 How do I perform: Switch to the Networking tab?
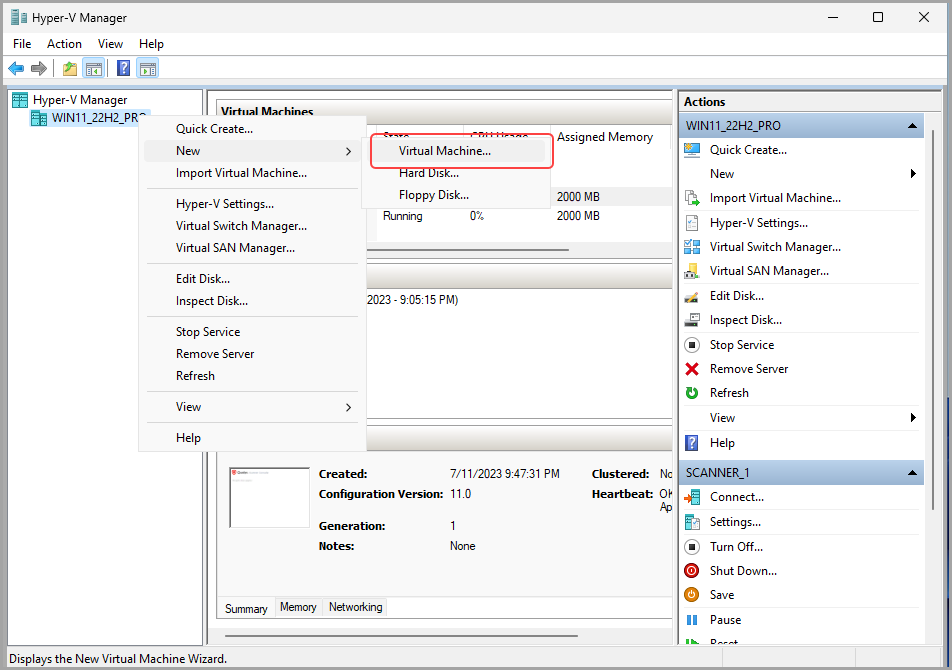(x=355, y=607)
